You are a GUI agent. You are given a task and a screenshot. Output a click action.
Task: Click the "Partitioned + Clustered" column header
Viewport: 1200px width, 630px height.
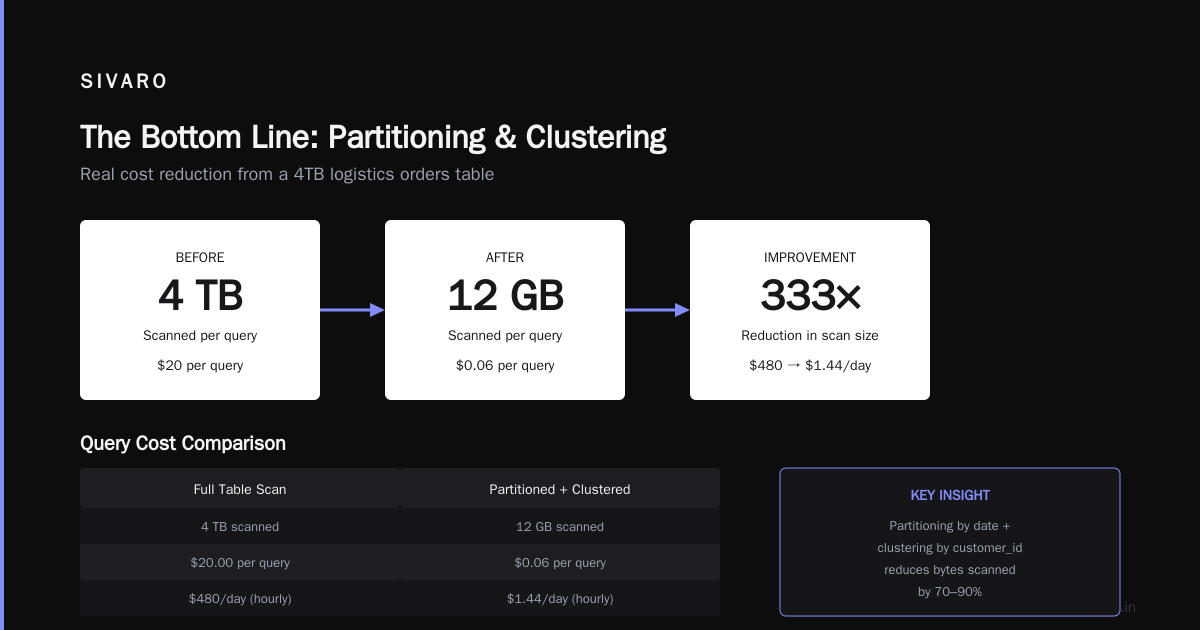click(560, 489)
